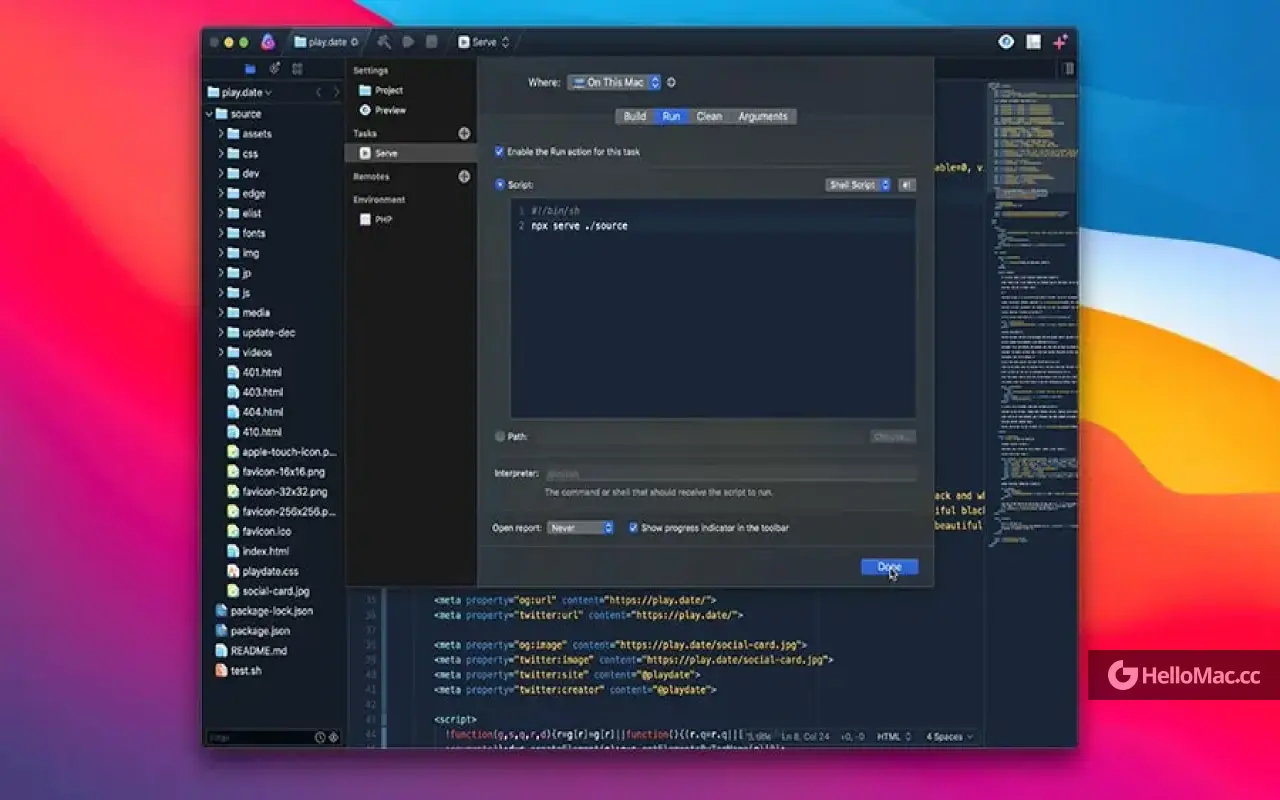The height and width of the screenshot is (800, 1280).
Task: Toggle Show progress indicator in the toolbar
Action: click(x=633, y=527)
